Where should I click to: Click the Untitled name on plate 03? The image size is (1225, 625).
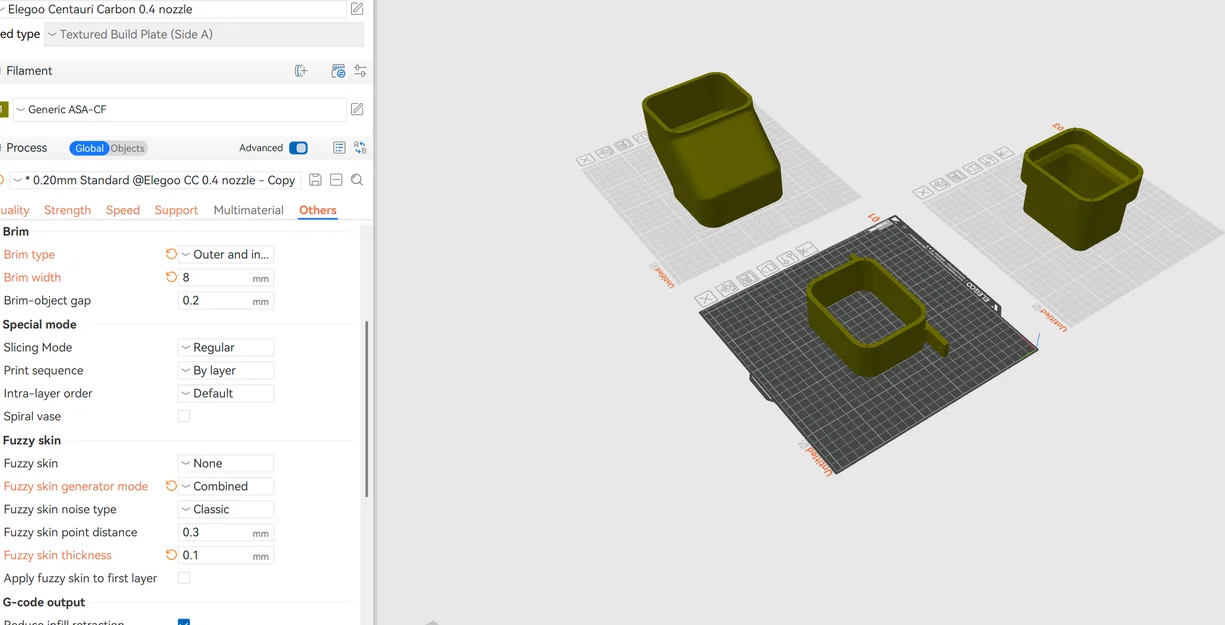[1053, 319]
